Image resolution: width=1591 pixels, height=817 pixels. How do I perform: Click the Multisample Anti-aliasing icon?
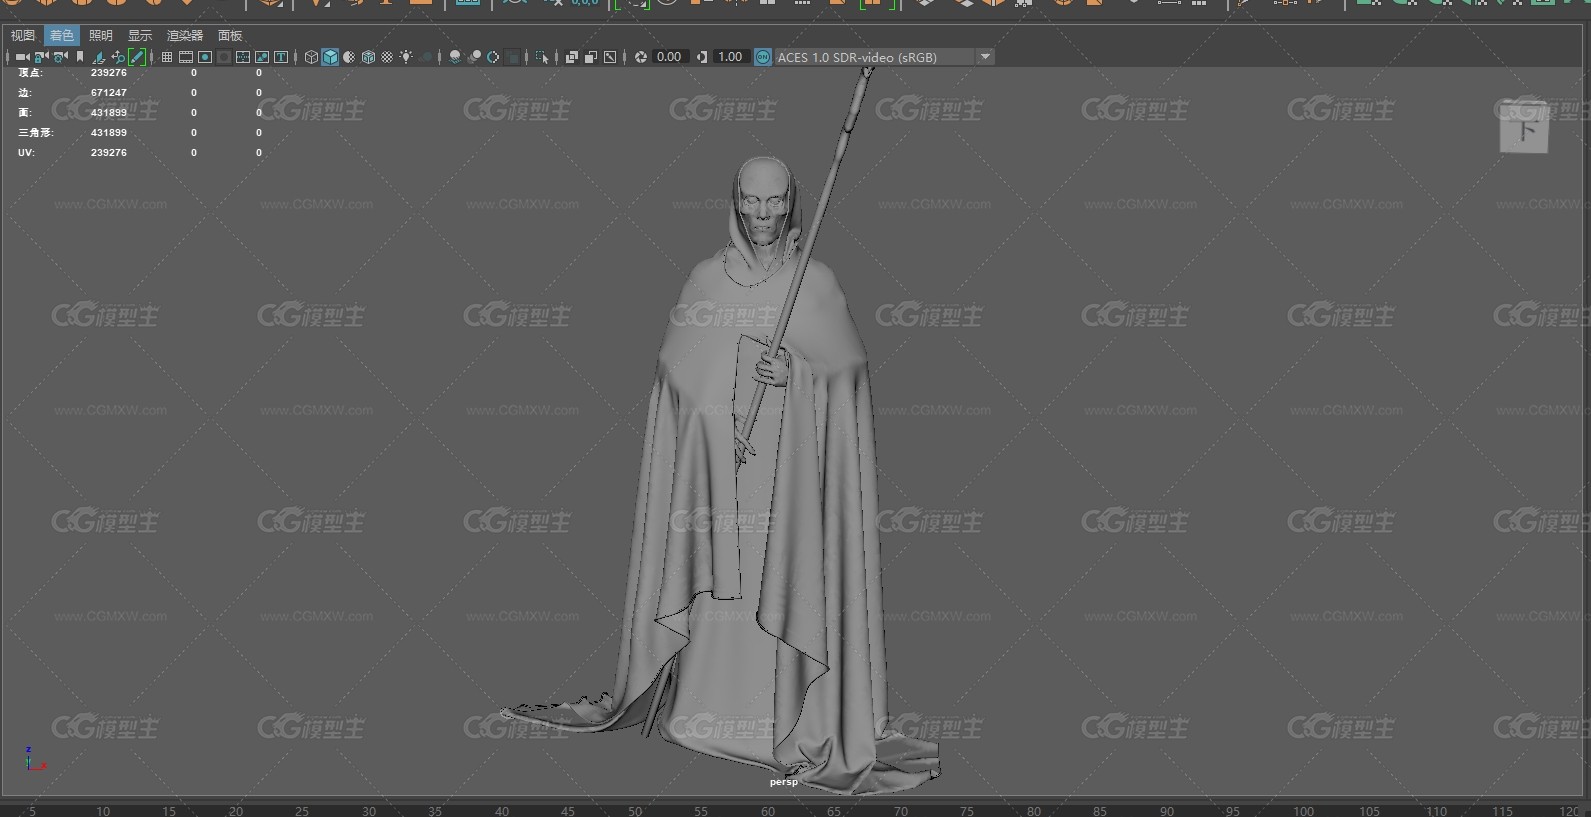(493, 57)
